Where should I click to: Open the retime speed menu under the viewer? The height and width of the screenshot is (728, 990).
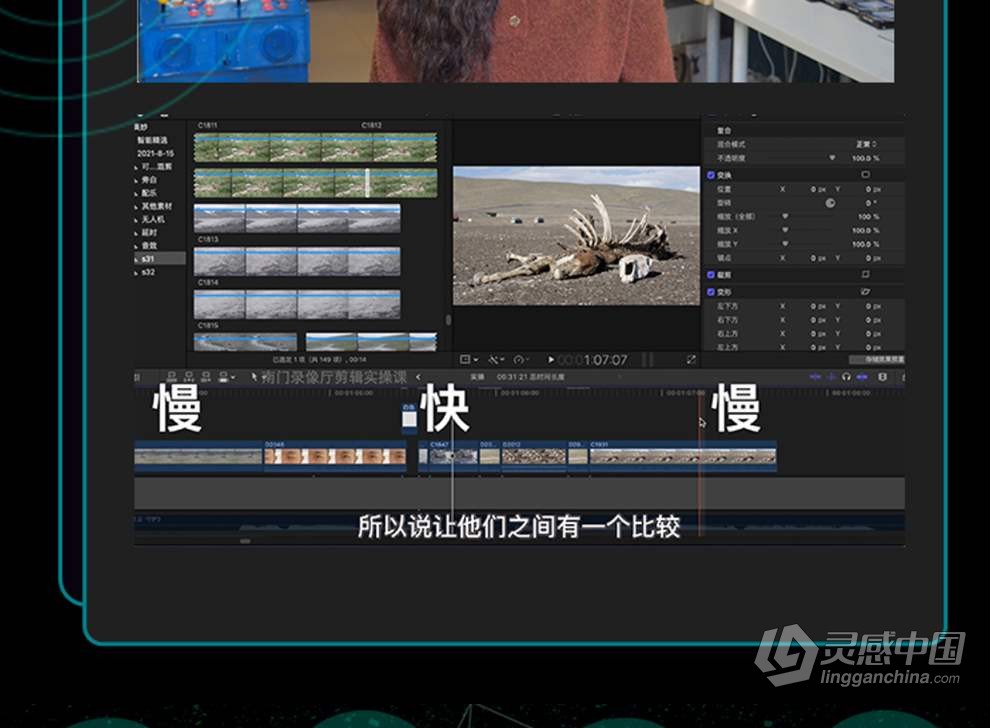[x=522, y=360]
